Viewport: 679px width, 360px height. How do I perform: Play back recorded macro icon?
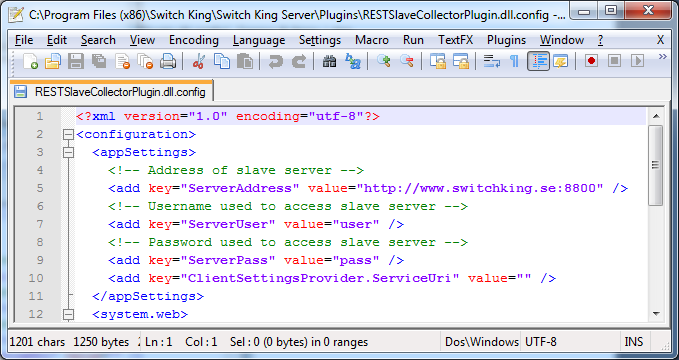(637, 61)
